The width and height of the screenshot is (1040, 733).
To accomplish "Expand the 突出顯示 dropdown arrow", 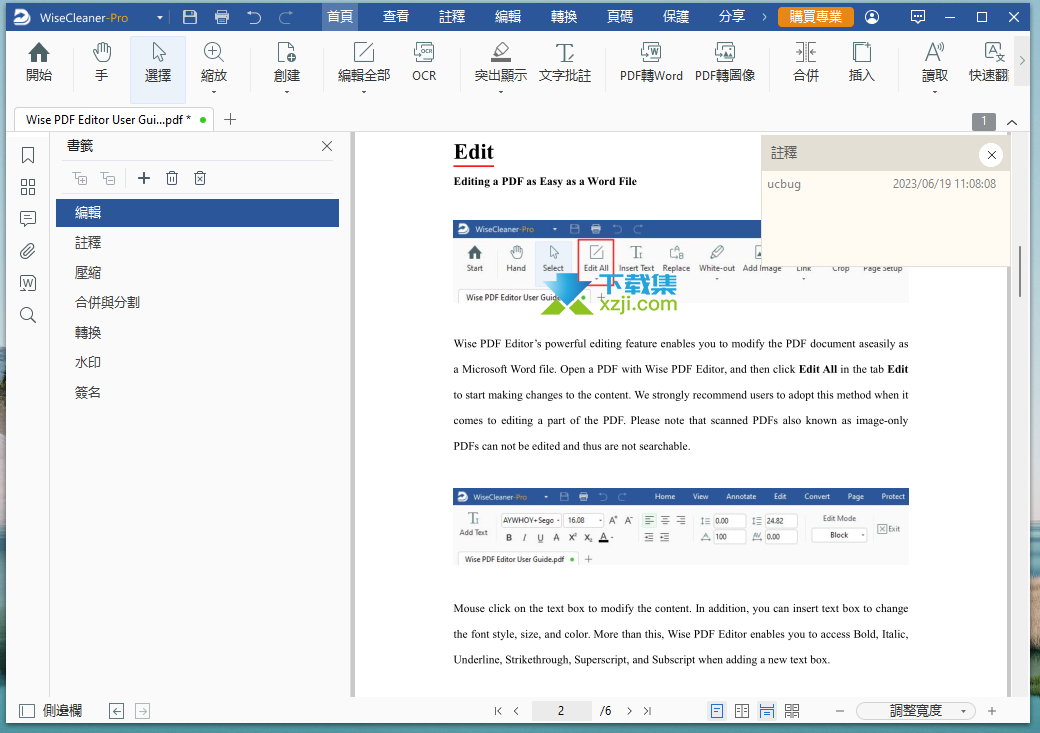I will tap(501, 92).
